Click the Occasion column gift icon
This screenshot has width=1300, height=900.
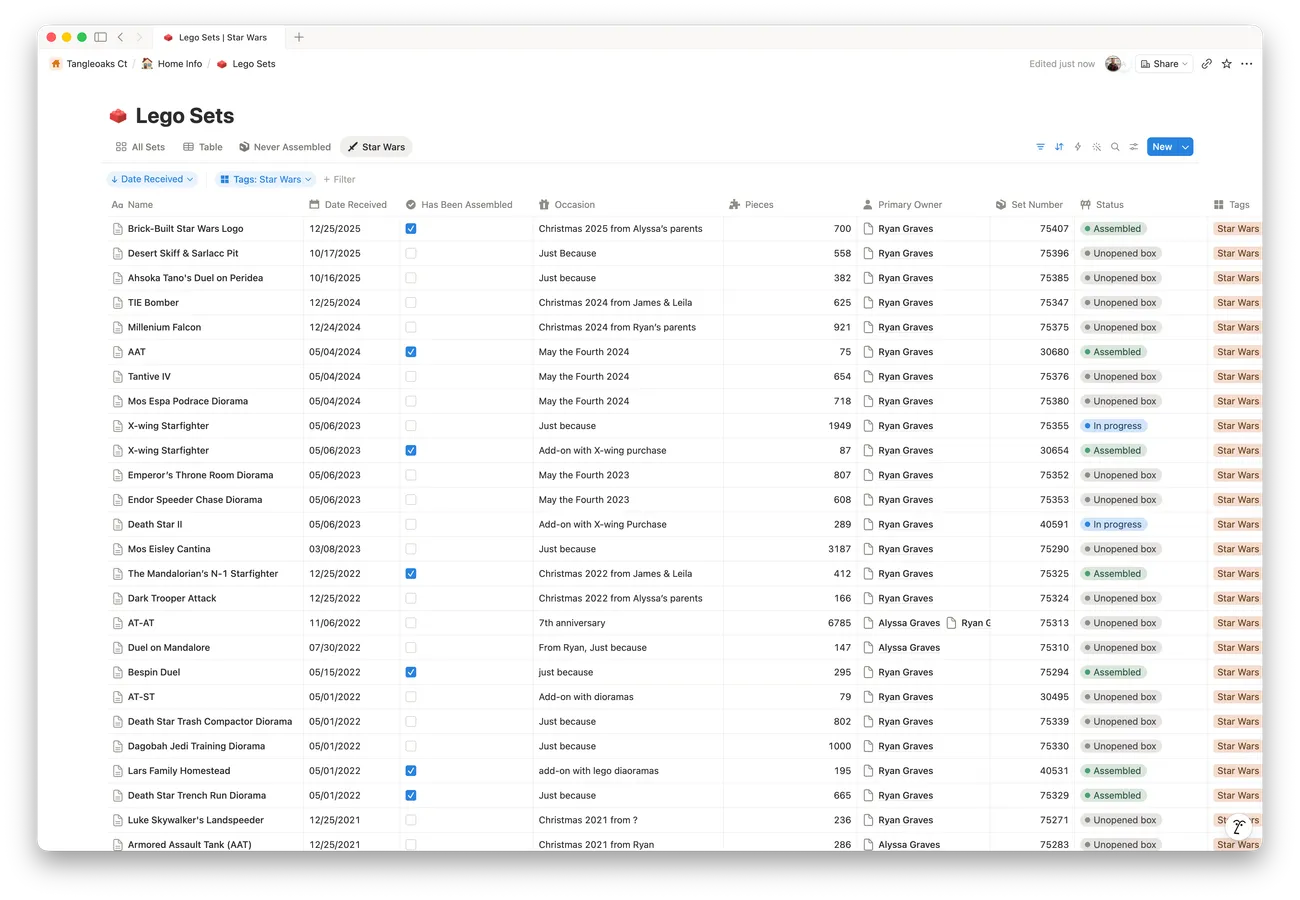(x=544, y=204)
